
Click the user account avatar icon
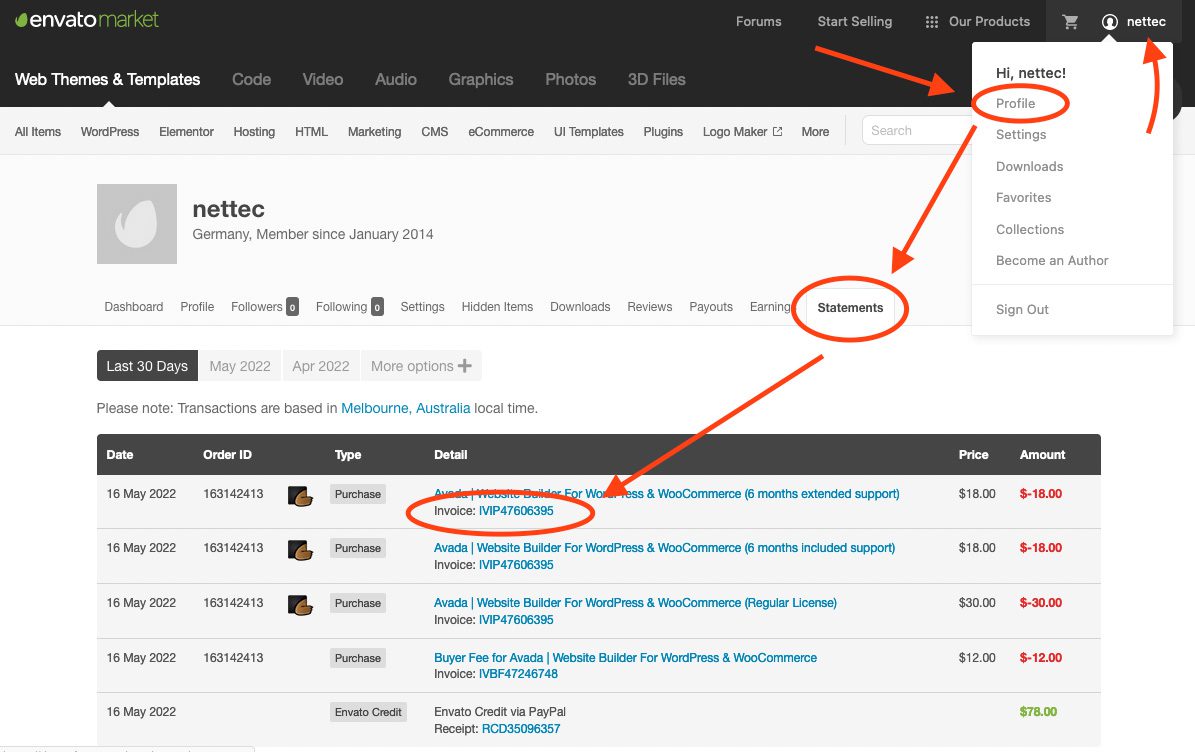1110,22
